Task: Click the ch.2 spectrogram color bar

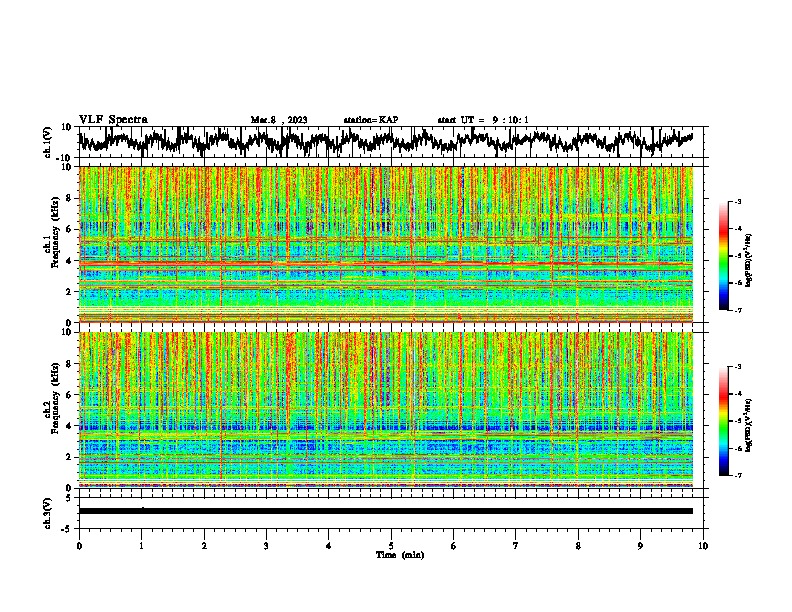Action: tap(723, 421)
